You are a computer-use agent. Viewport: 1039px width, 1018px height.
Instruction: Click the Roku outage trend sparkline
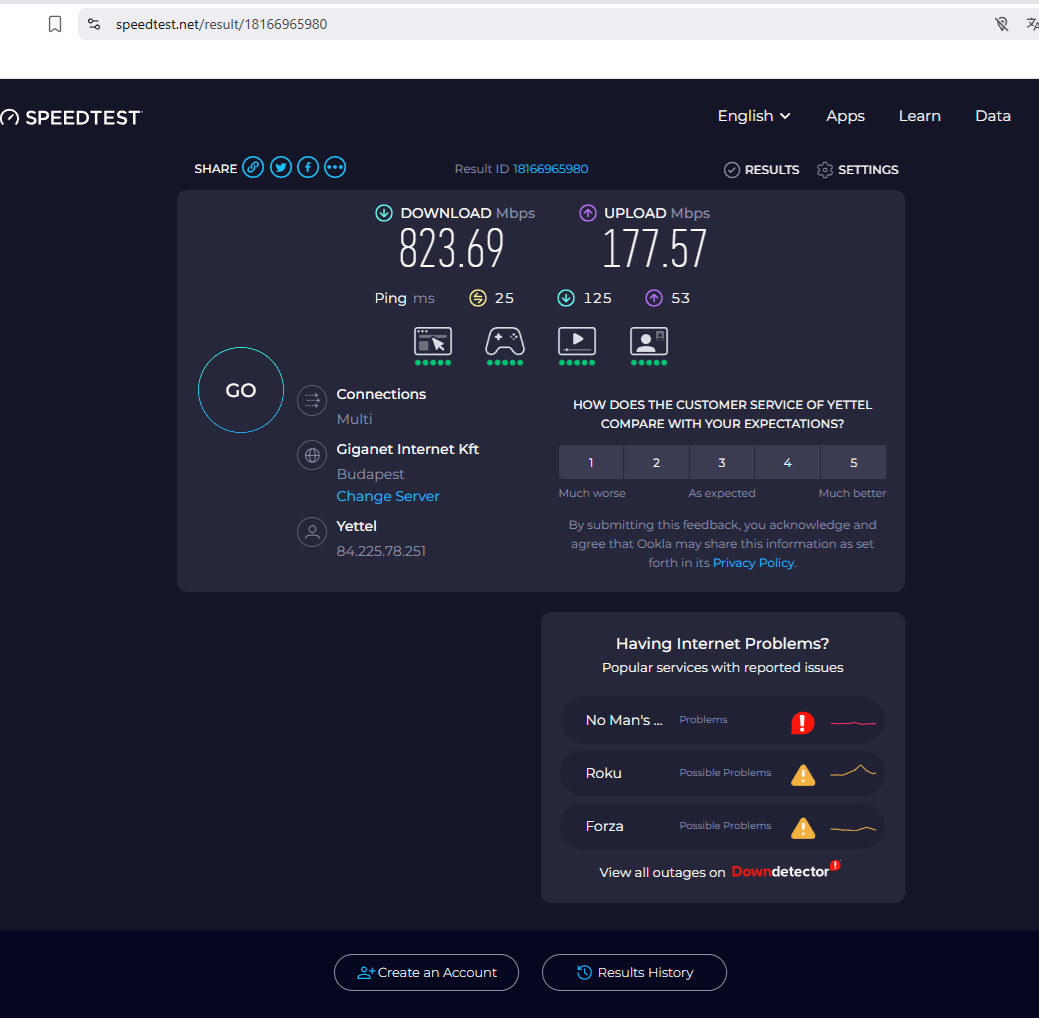853,771
